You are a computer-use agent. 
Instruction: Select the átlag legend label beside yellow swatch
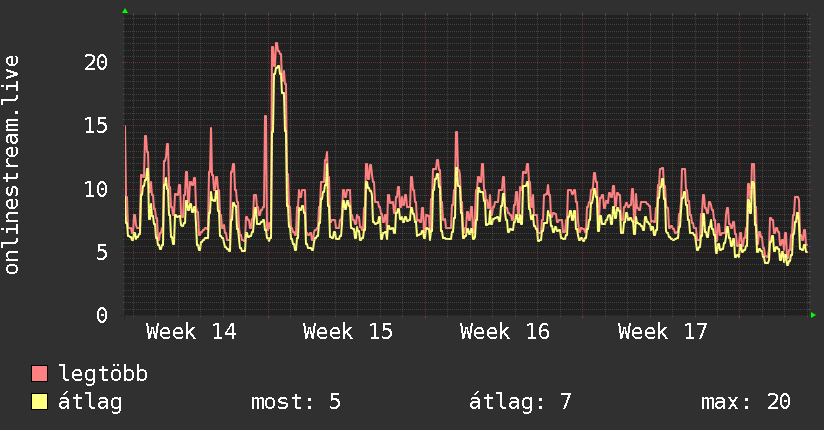pyautogui.click(x=90, y=402)
